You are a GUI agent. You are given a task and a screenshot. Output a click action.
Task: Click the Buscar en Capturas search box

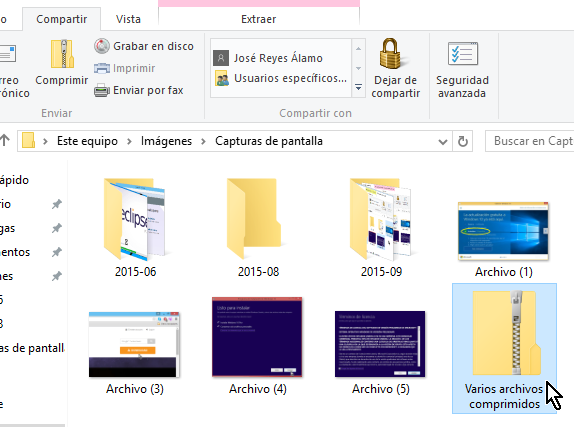coord(529,141)
